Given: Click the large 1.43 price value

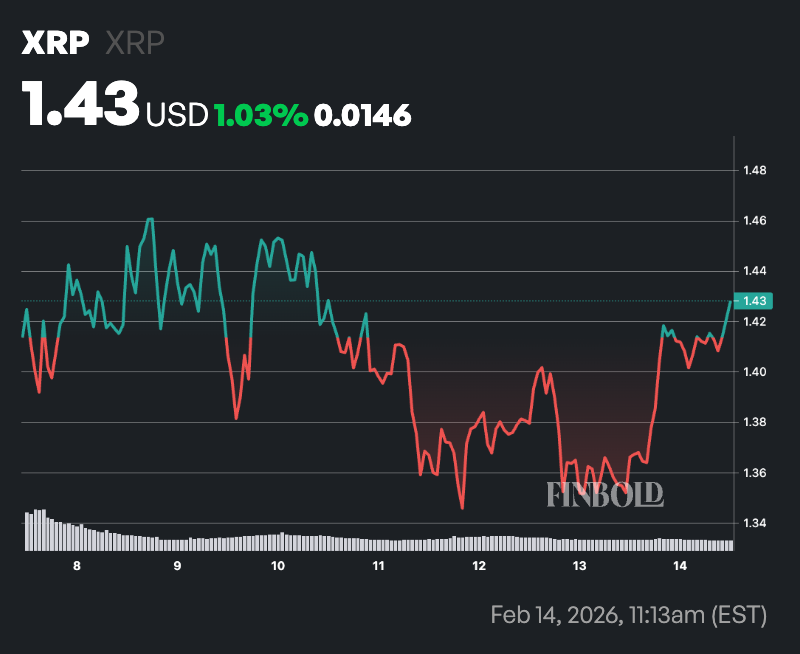Looking at the screenshot, I should pos(82,105).
